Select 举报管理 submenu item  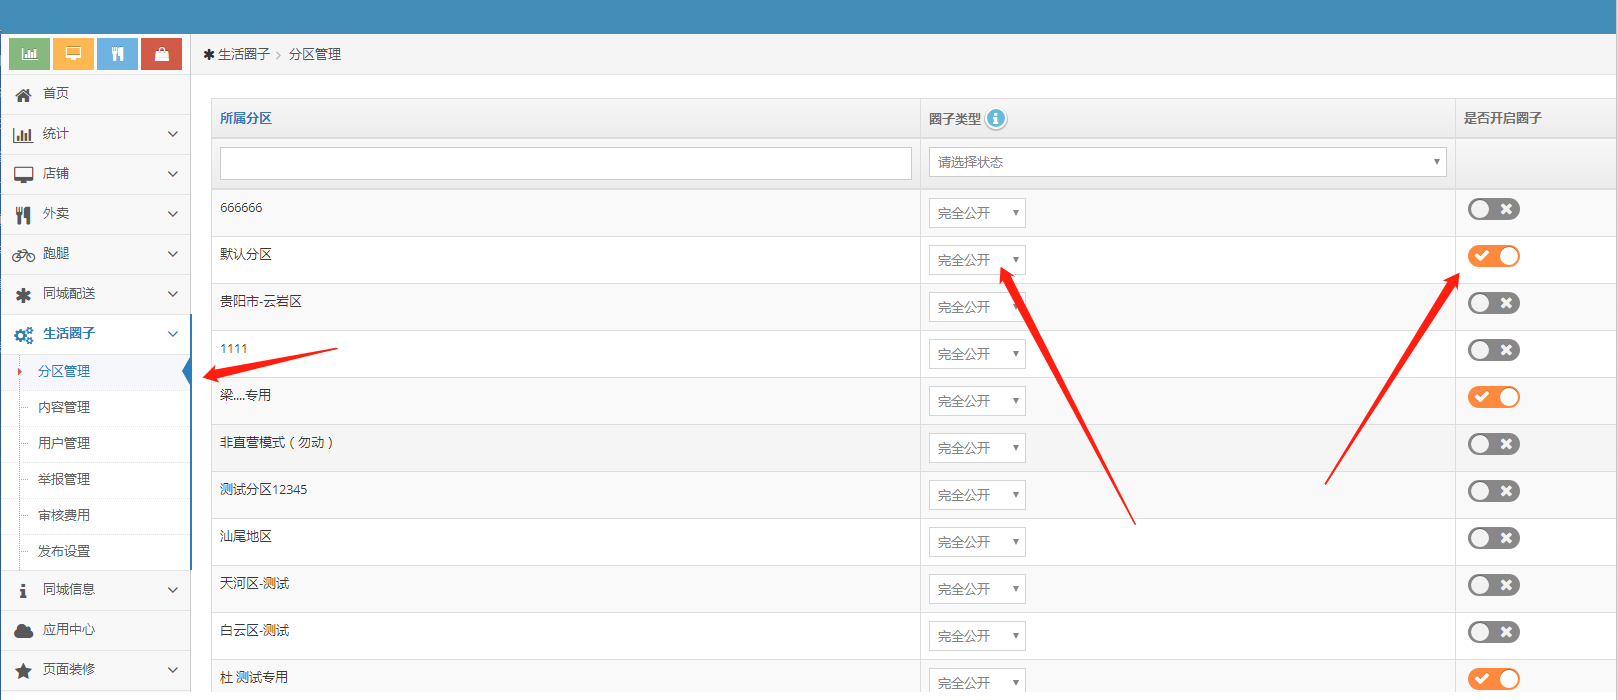(x=64, y=479)
